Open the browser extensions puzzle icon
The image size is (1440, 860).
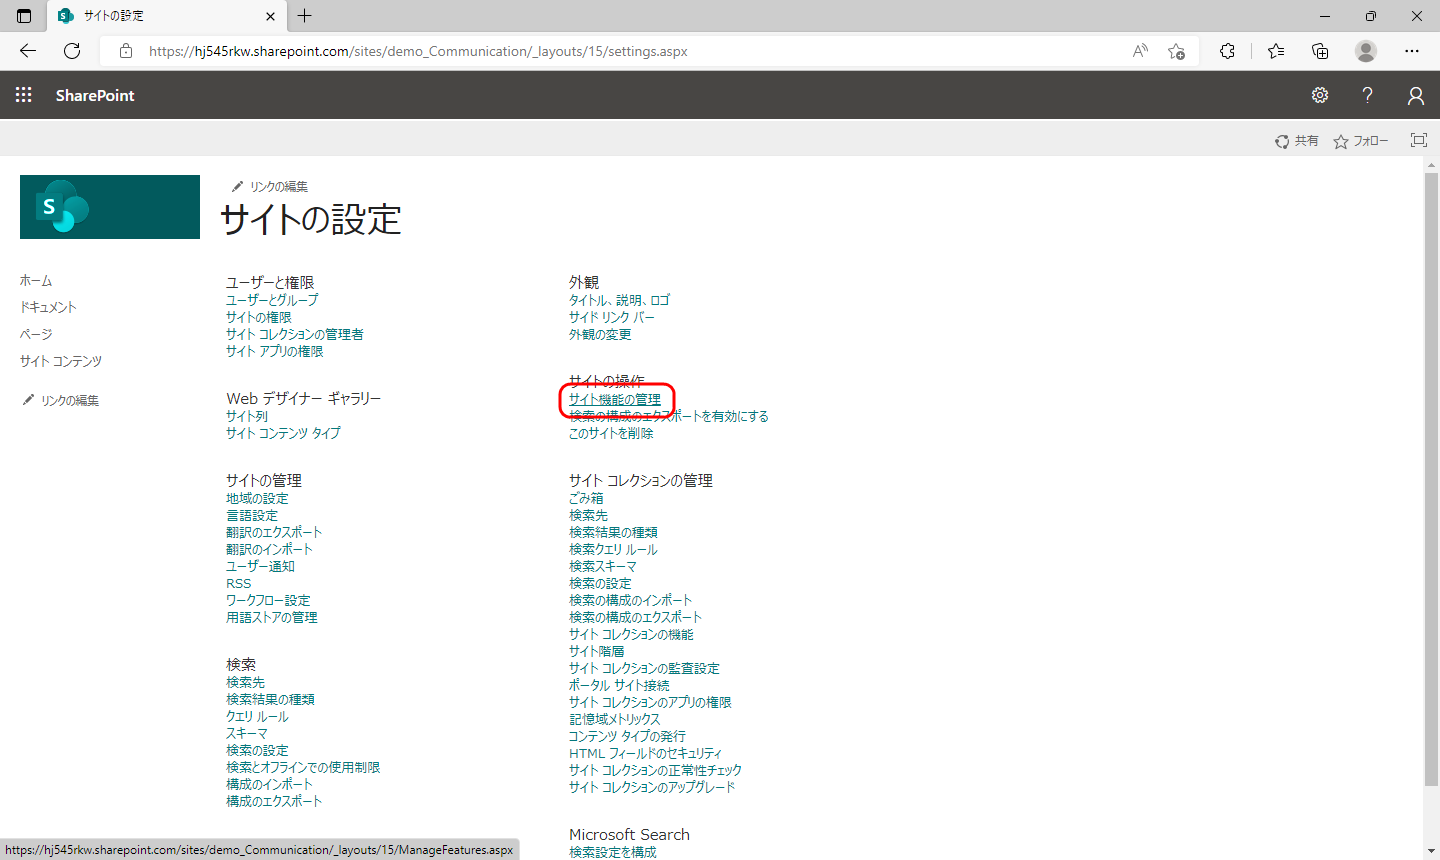tap(1227, 51)
